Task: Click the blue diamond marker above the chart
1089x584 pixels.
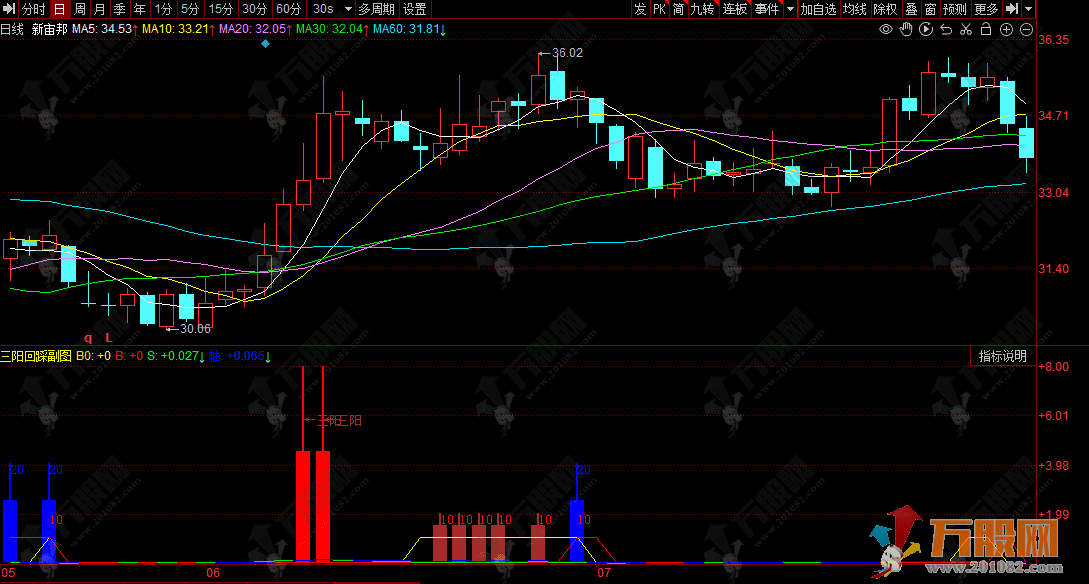Action: coord(264,44)
